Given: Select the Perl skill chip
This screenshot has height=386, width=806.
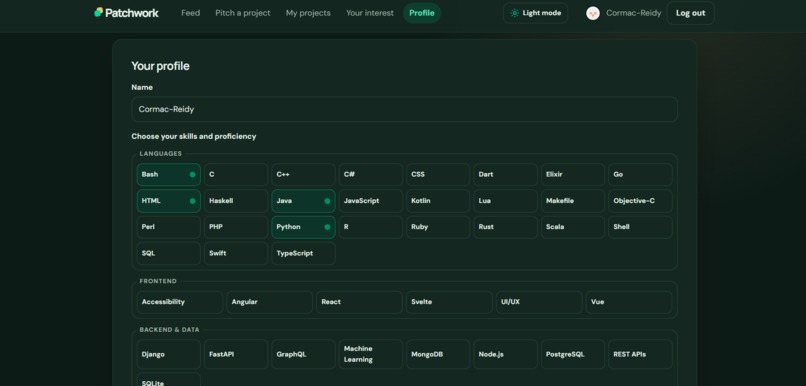Looking at the screenshot, I should pyautogui.click(x=169, y=227).
